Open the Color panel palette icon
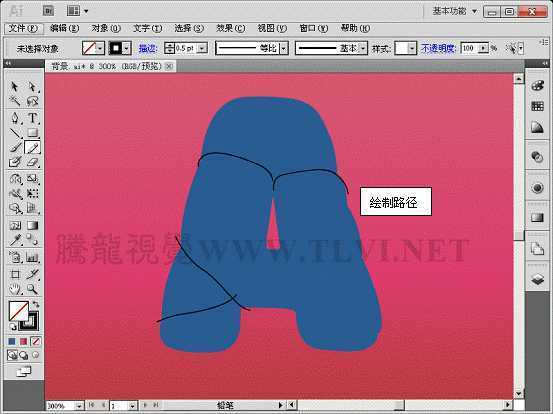Image resolution: width=553 pixels, height=414 pixels. 537,86
